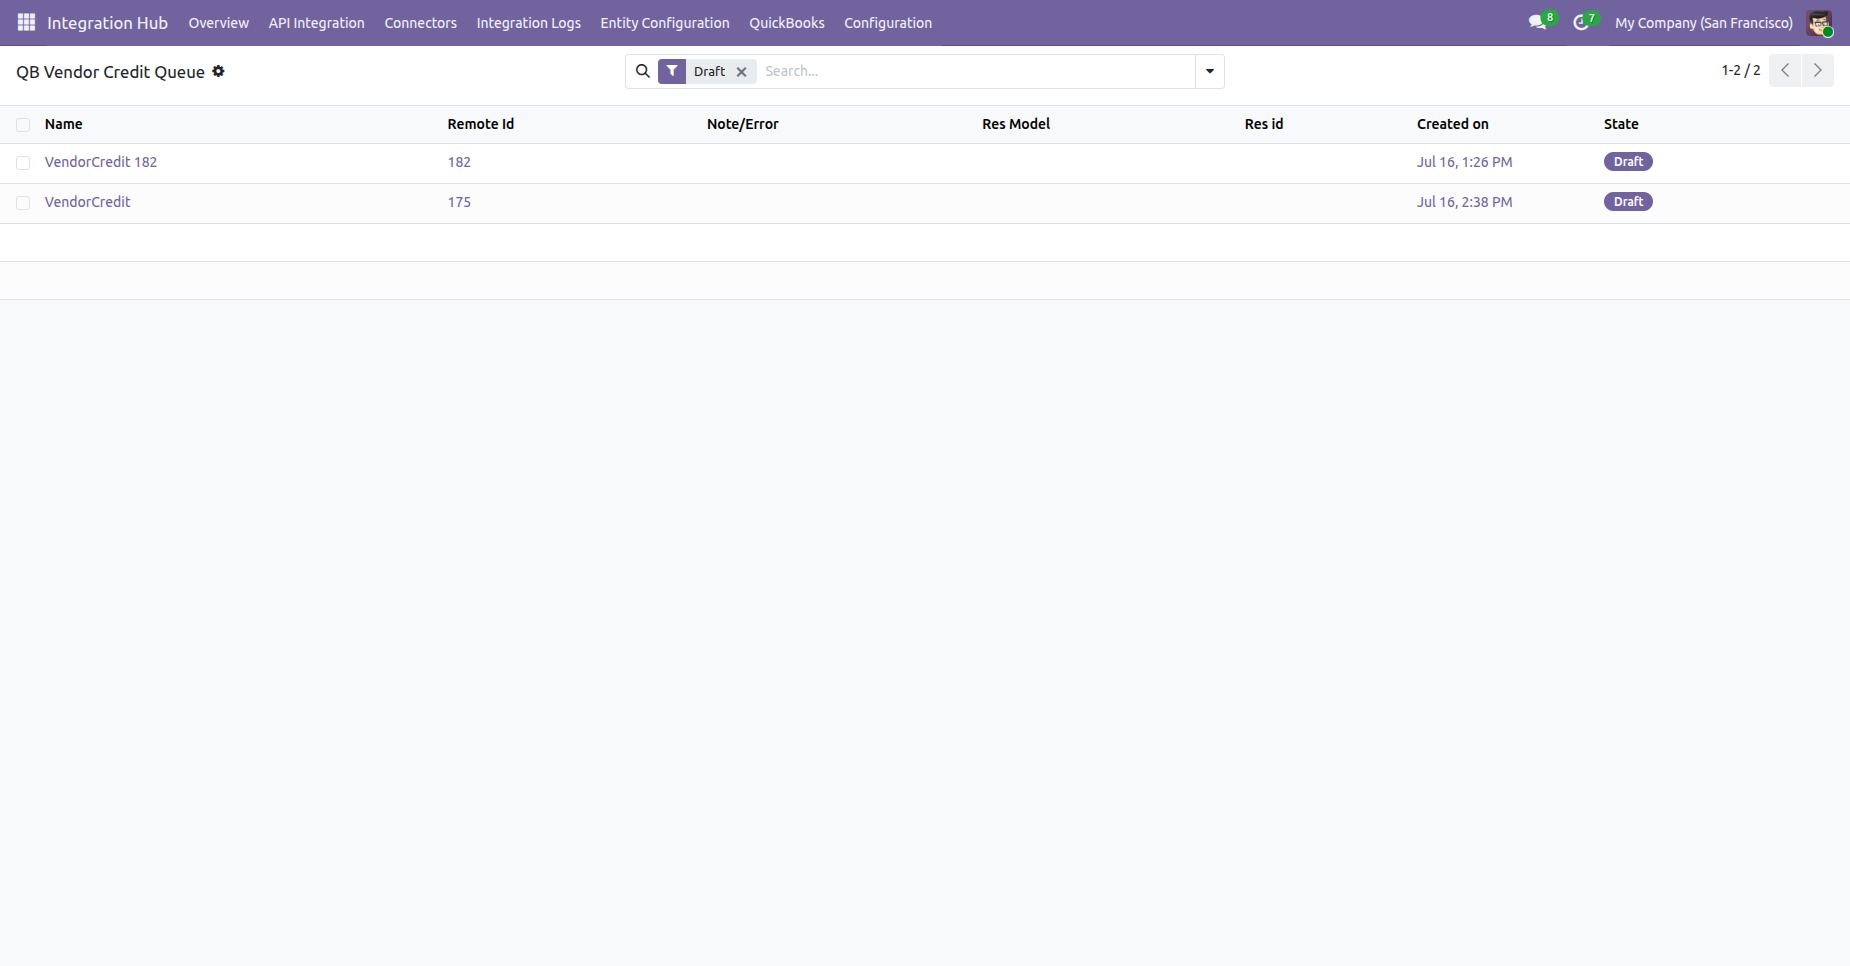Open the user avatar menu
The height and width of the screenshot is (966, 1850).
[1819, 23]
